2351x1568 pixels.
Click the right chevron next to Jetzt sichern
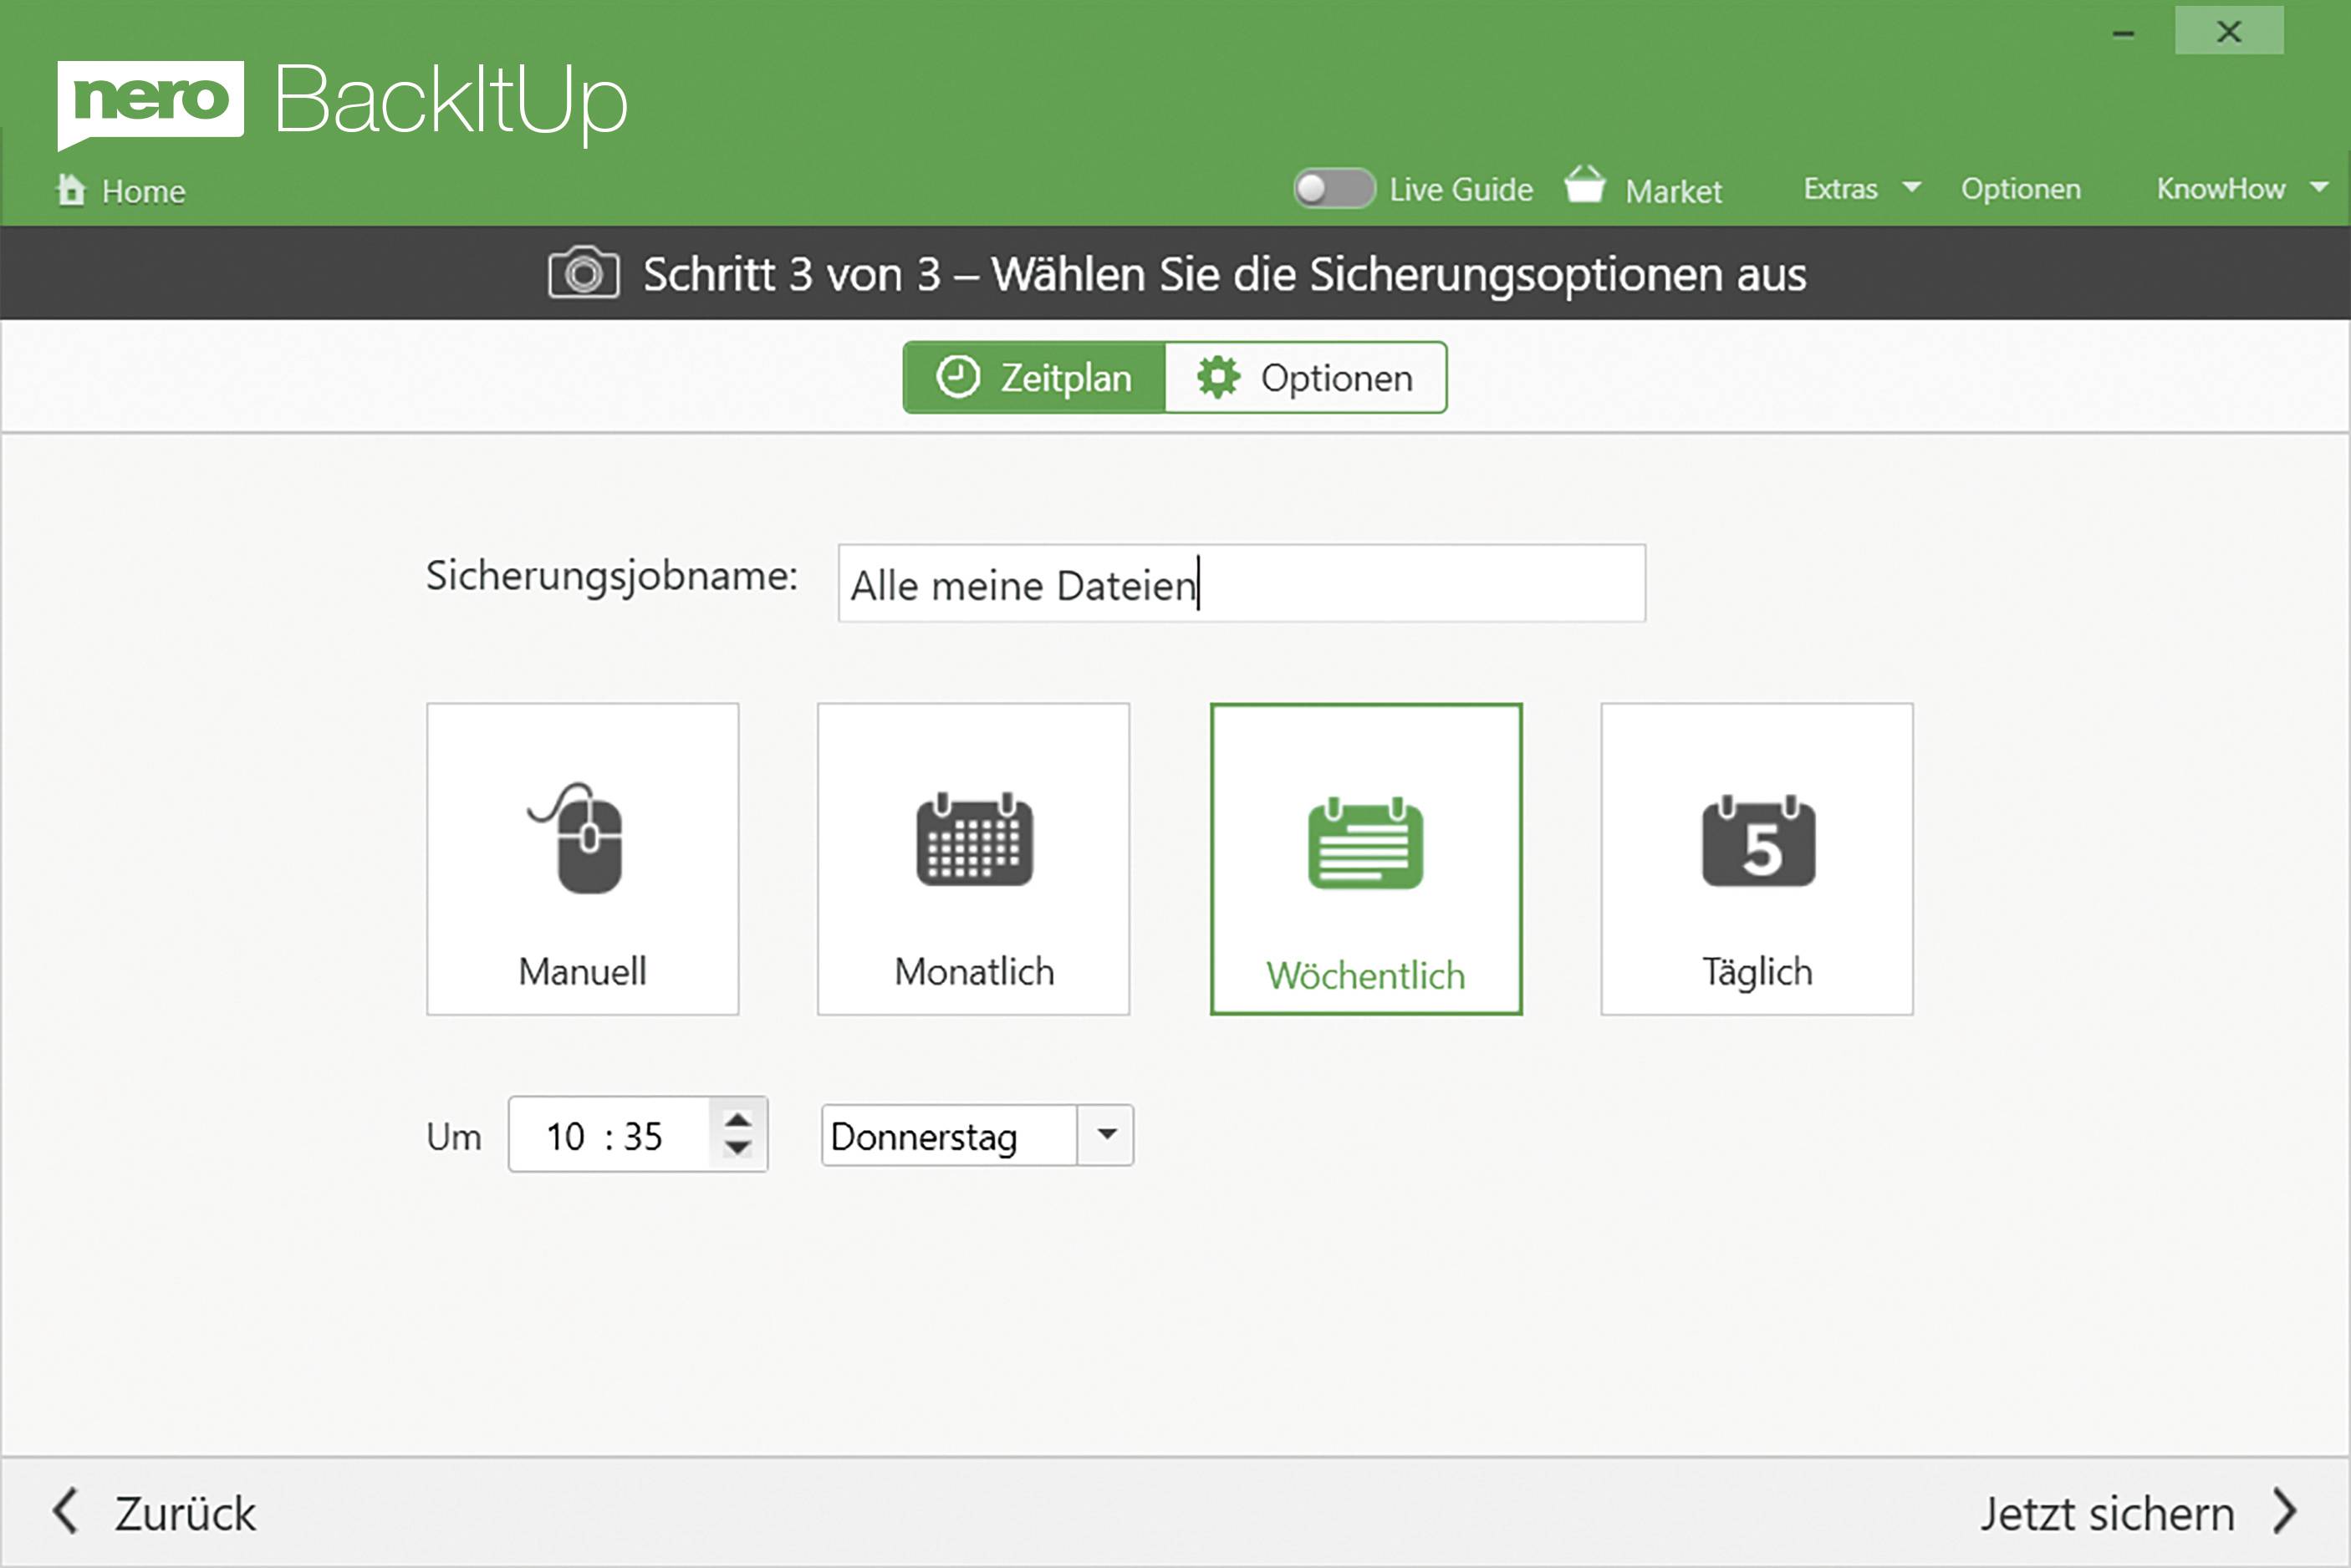pos(2286,1510)
